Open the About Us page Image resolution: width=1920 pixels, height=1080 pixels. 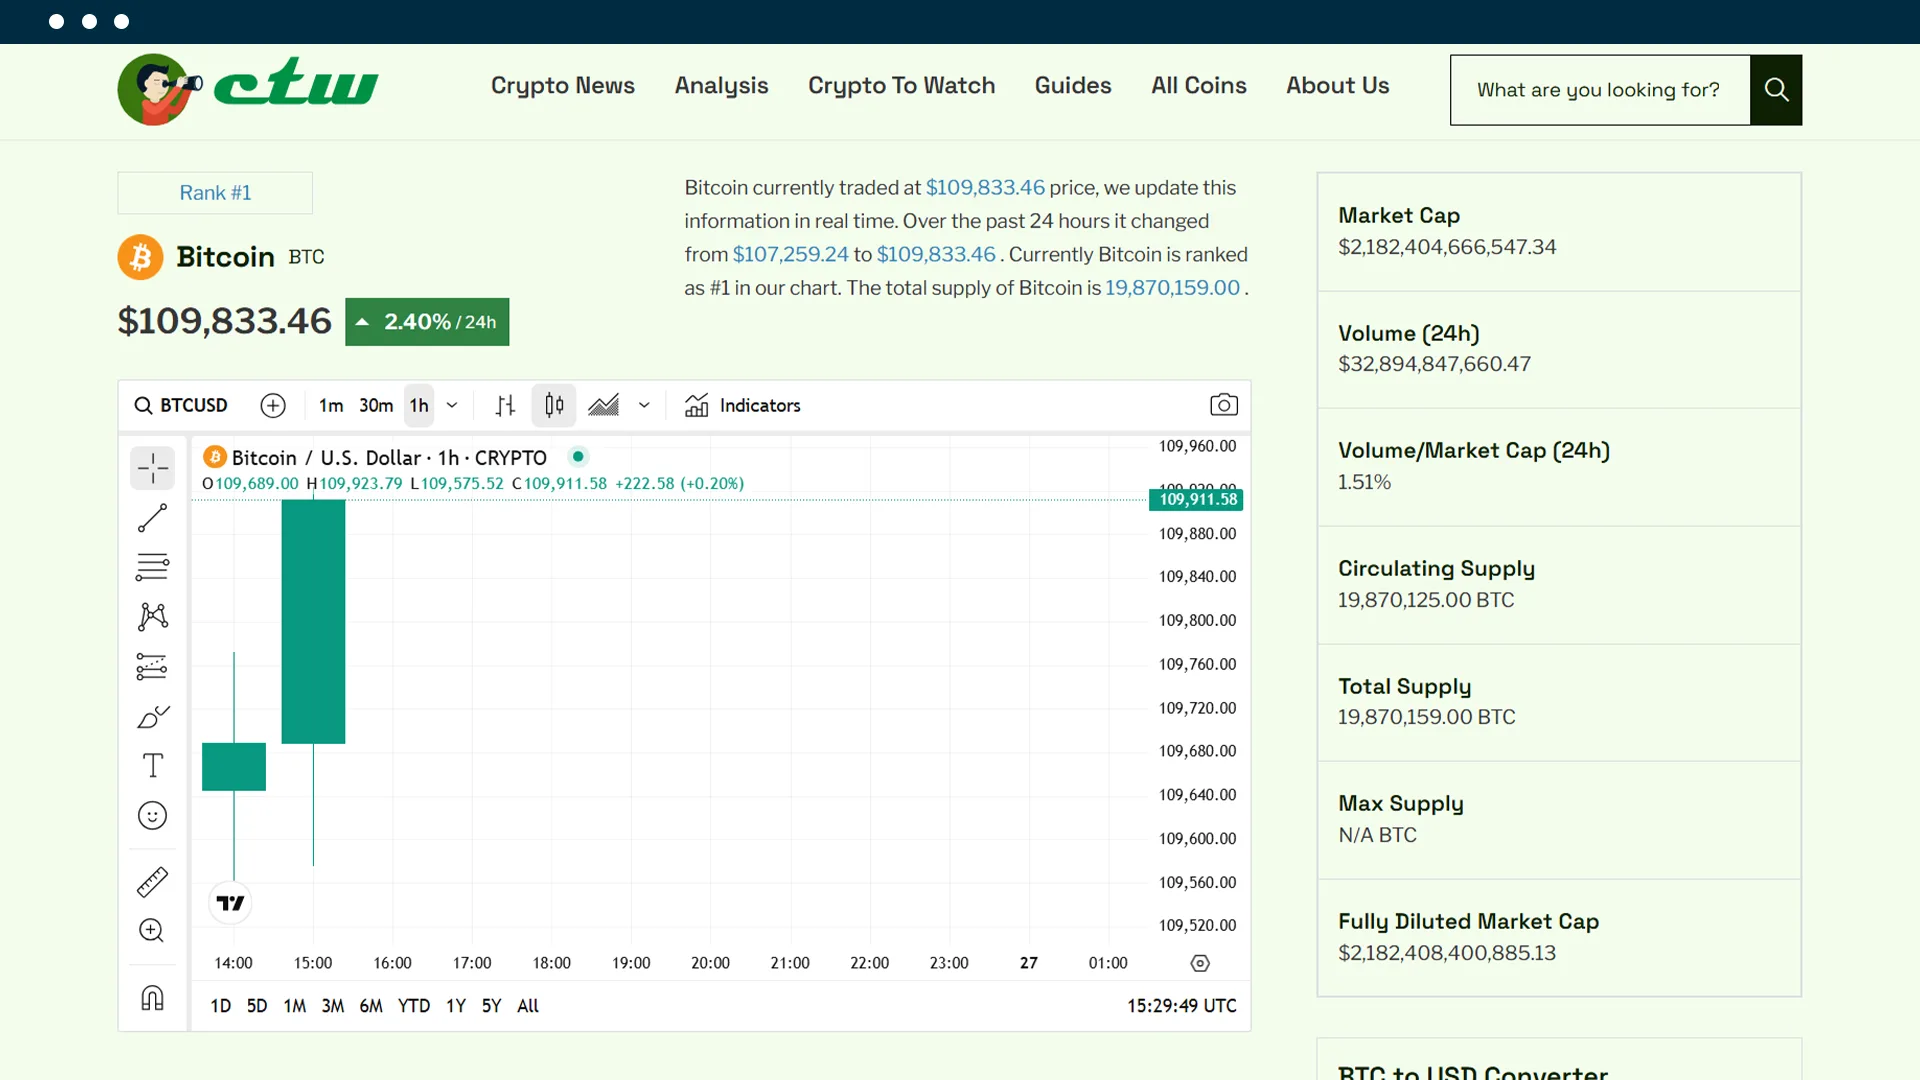coord(1338,86)
